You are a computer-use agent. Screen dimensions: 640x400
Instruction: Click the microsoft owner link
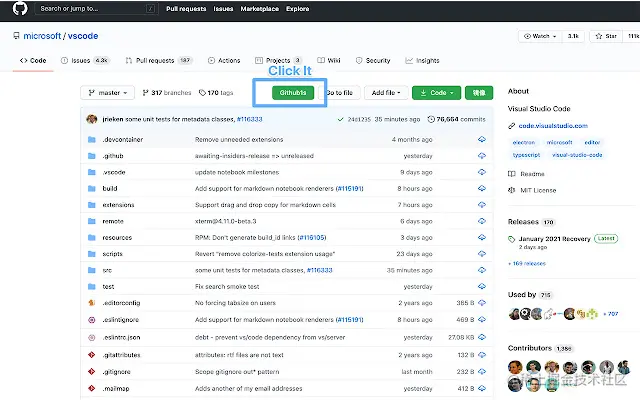42,36
